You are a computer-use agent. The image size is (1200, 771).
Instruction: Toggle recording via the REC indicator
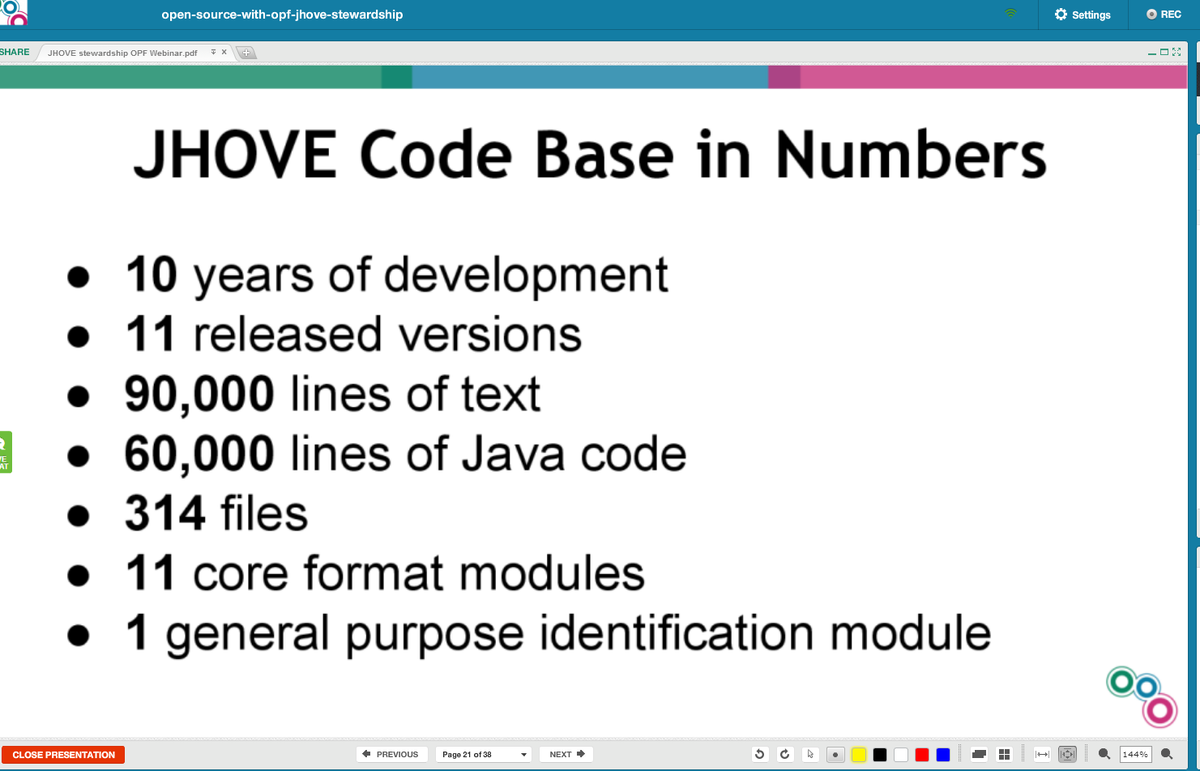pos(1163,14)
